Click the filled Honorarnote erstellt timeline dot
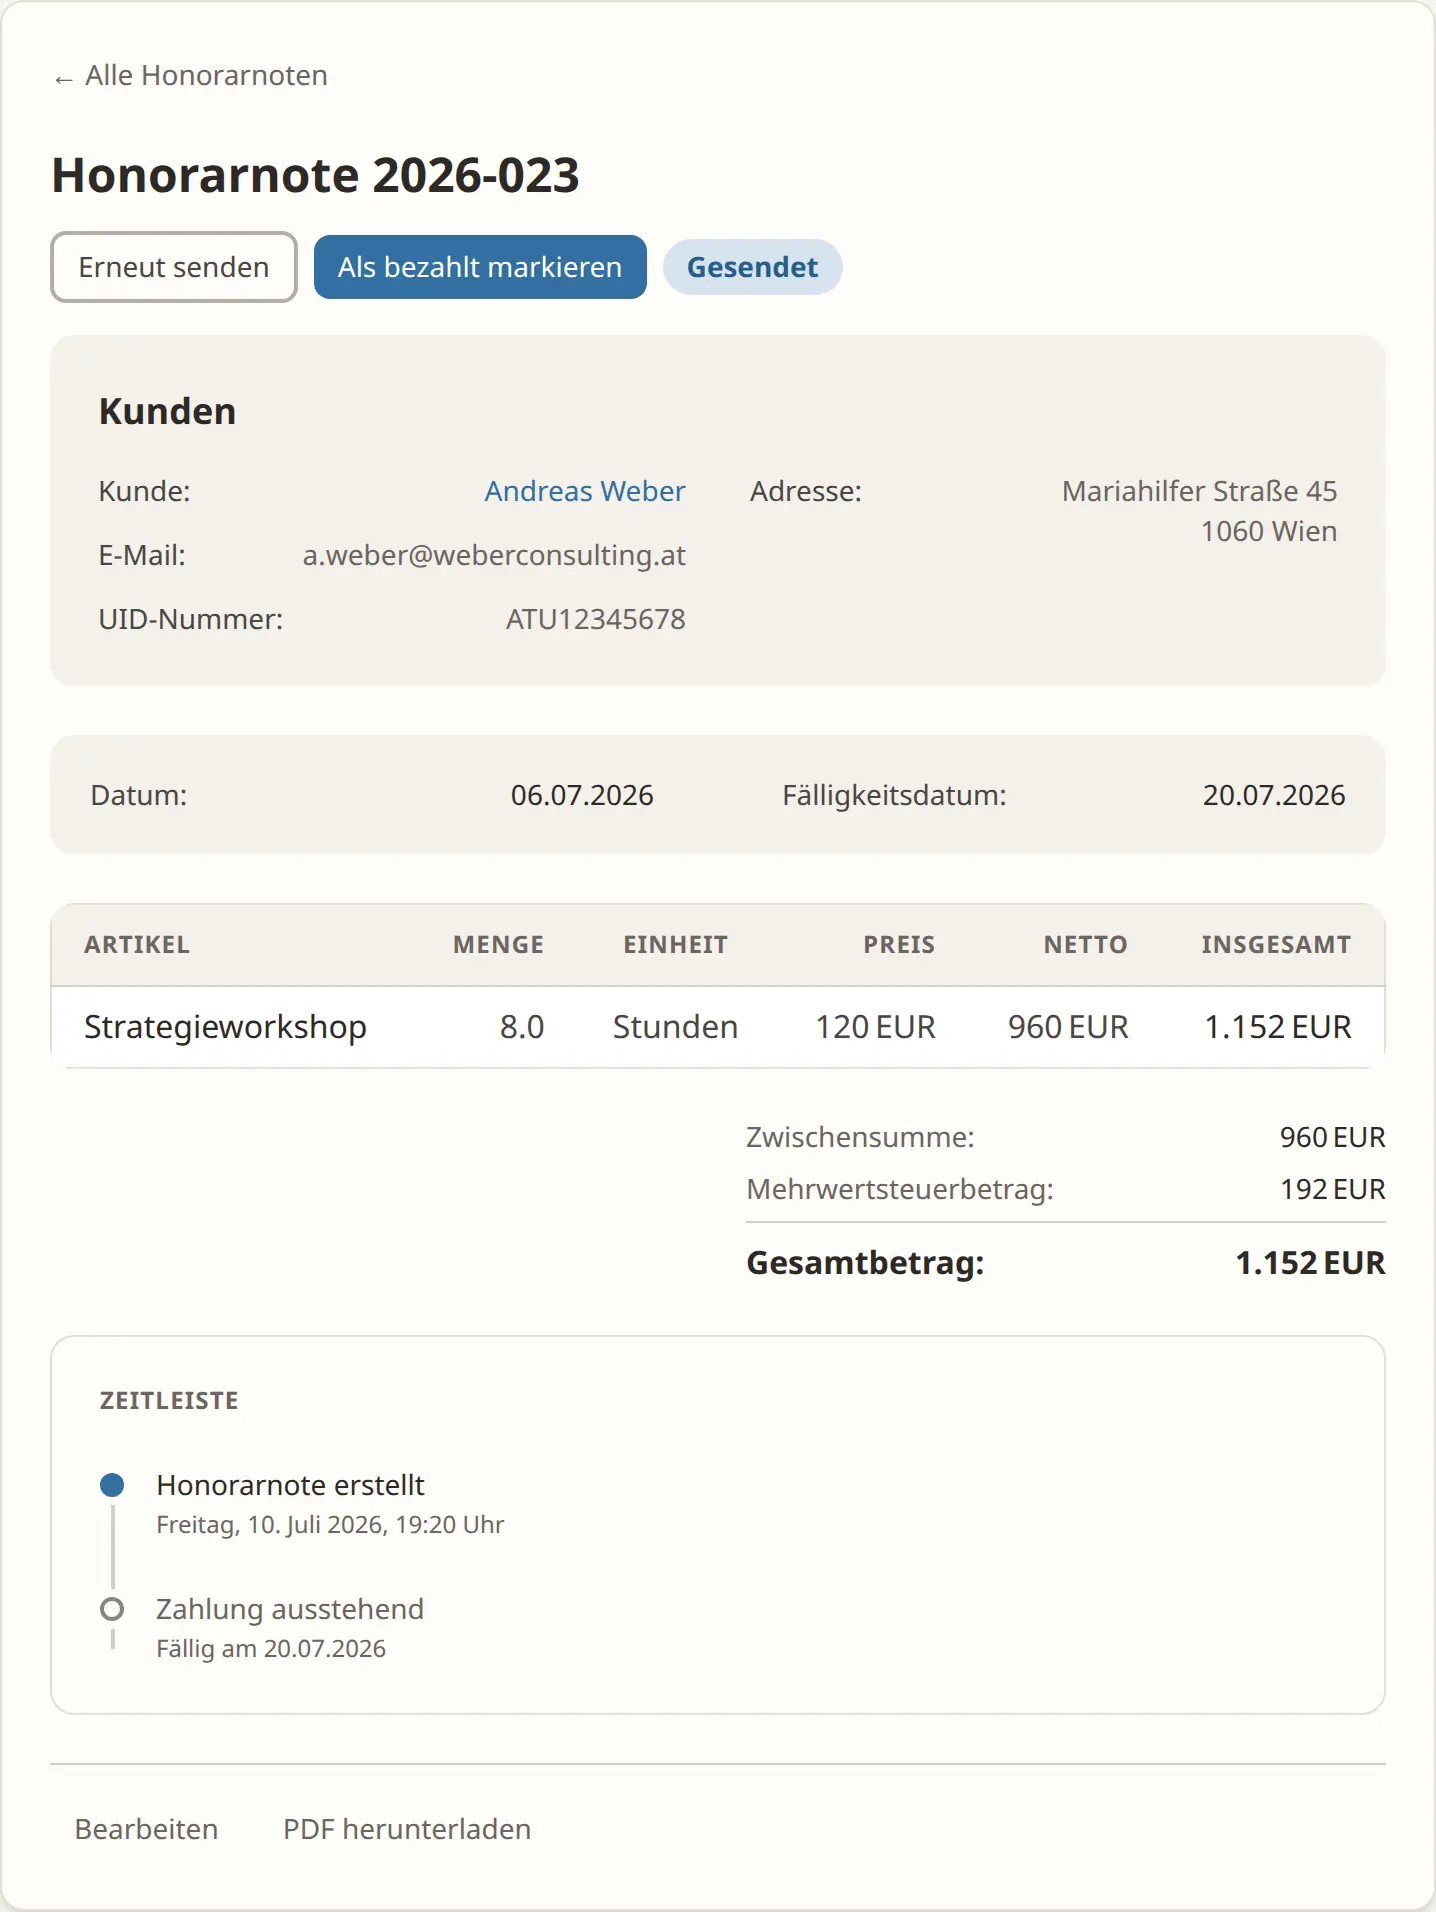The height and width of the screenshot is (1912, 1436). coord(112,1485)
